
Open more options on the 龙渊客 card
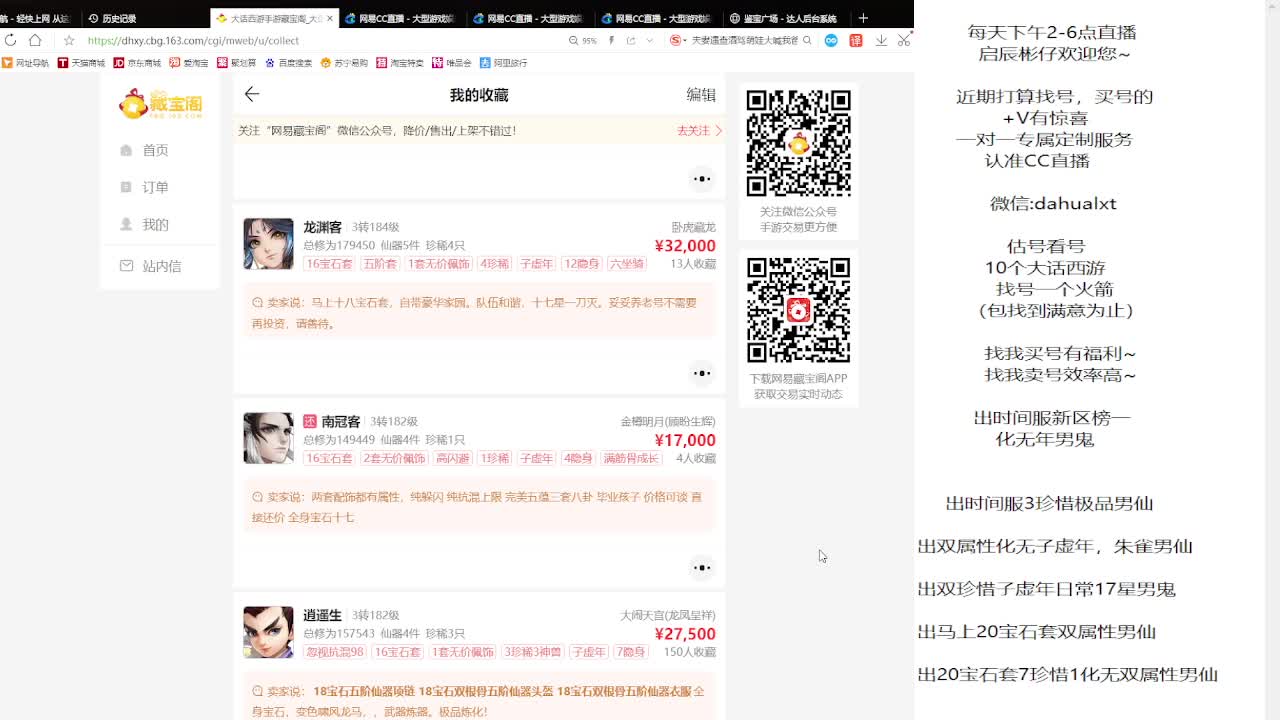[702, 373]
